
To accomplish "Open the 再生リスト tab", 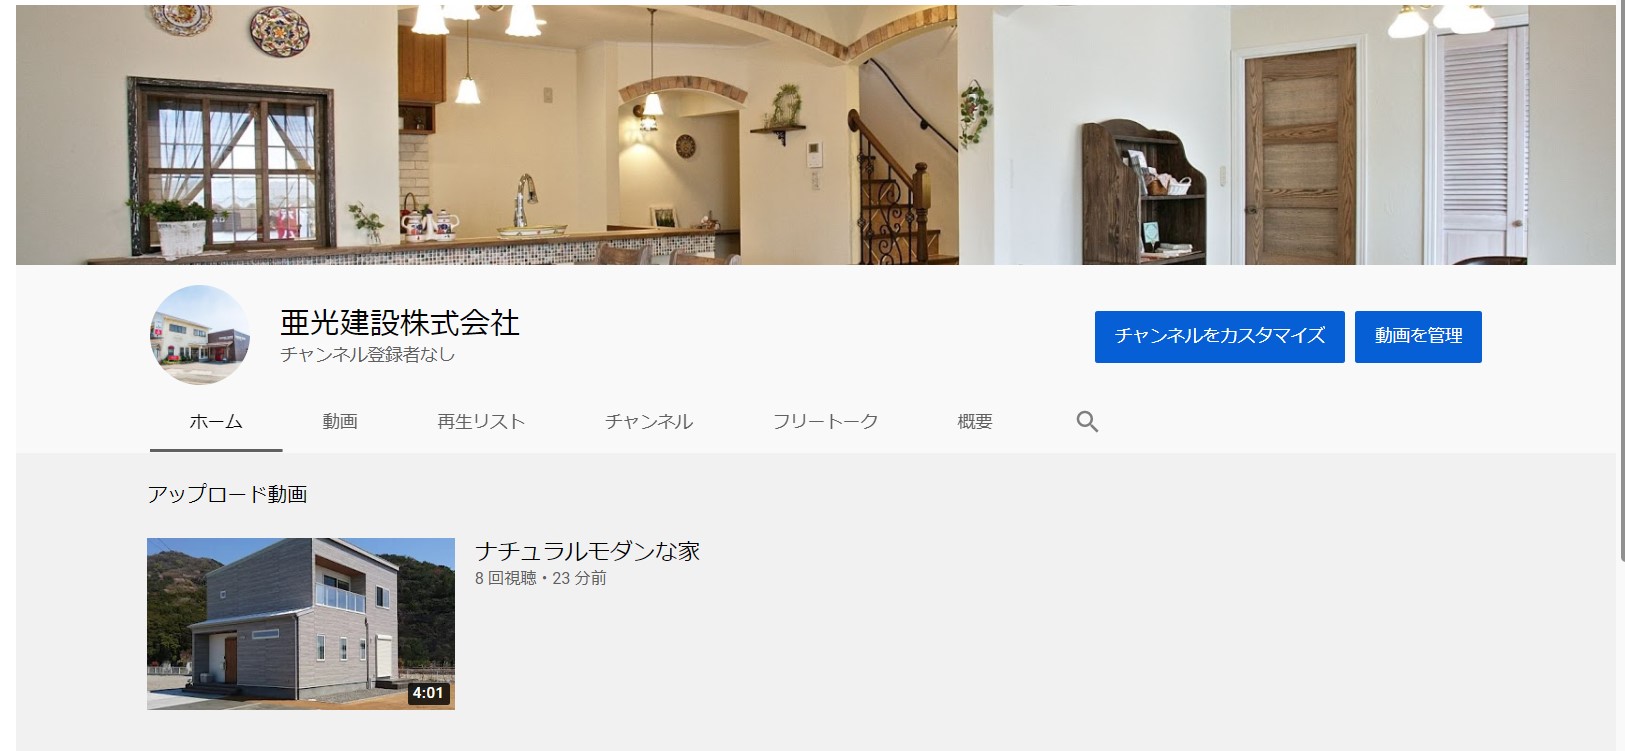I will tap(481, 421).
